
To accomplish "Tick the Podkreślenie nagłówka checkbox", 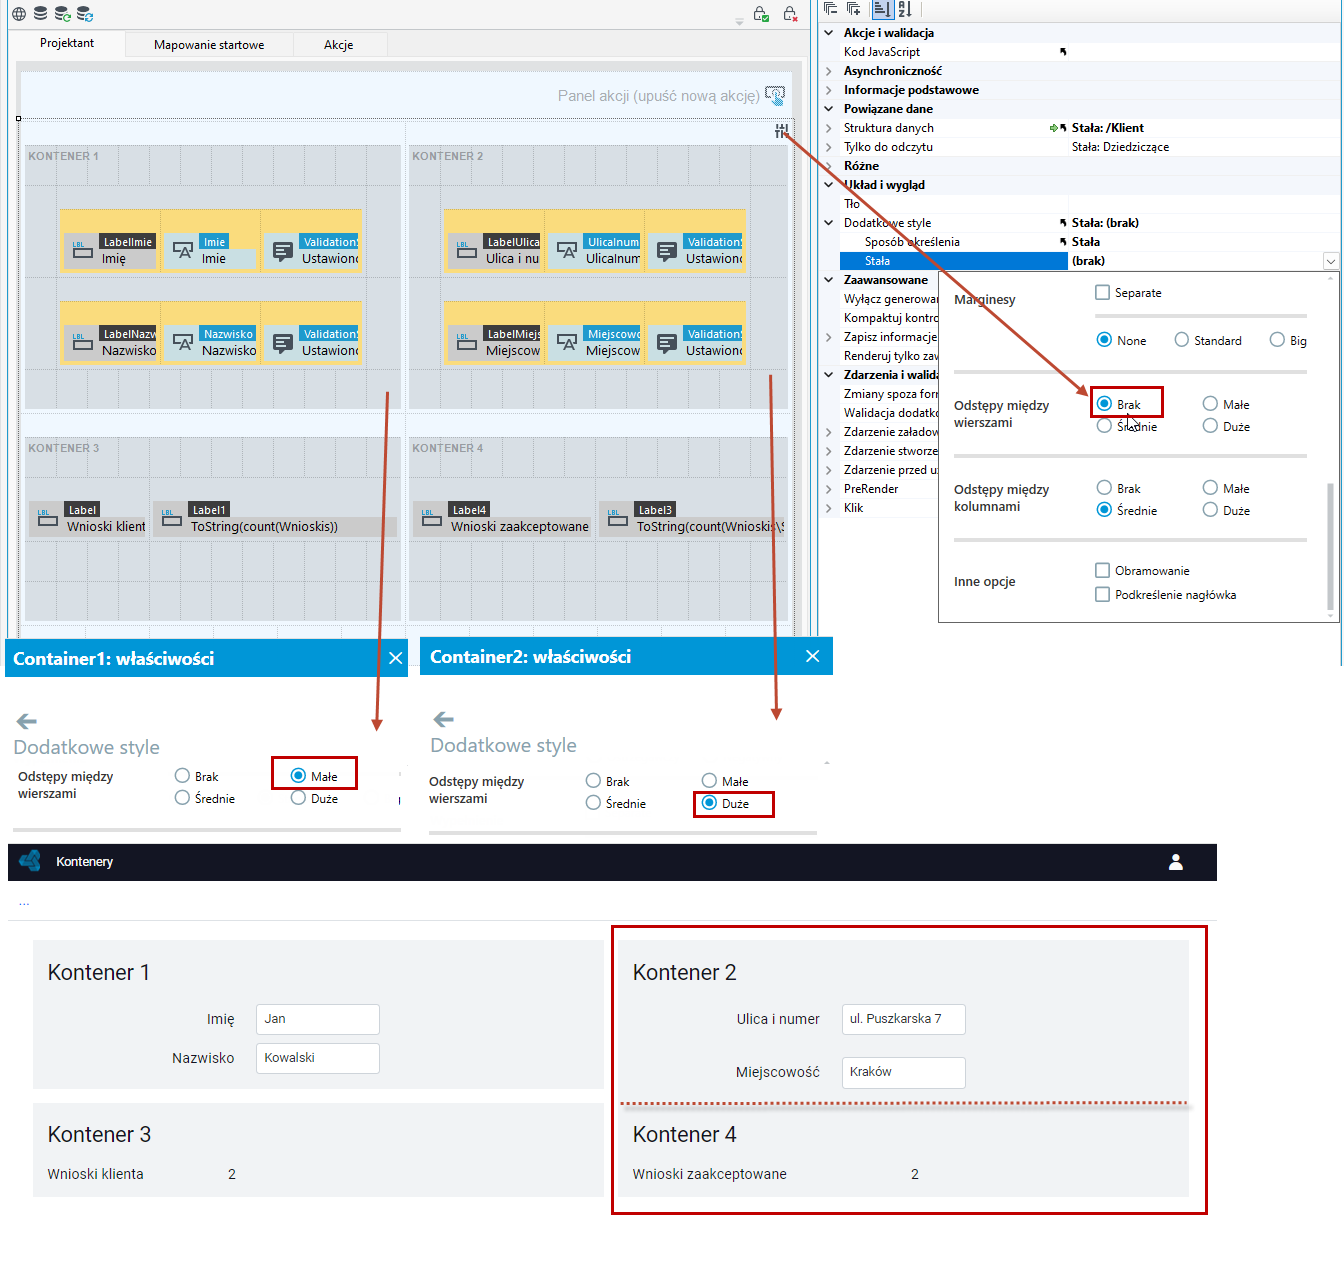I will pos(1102,595).
